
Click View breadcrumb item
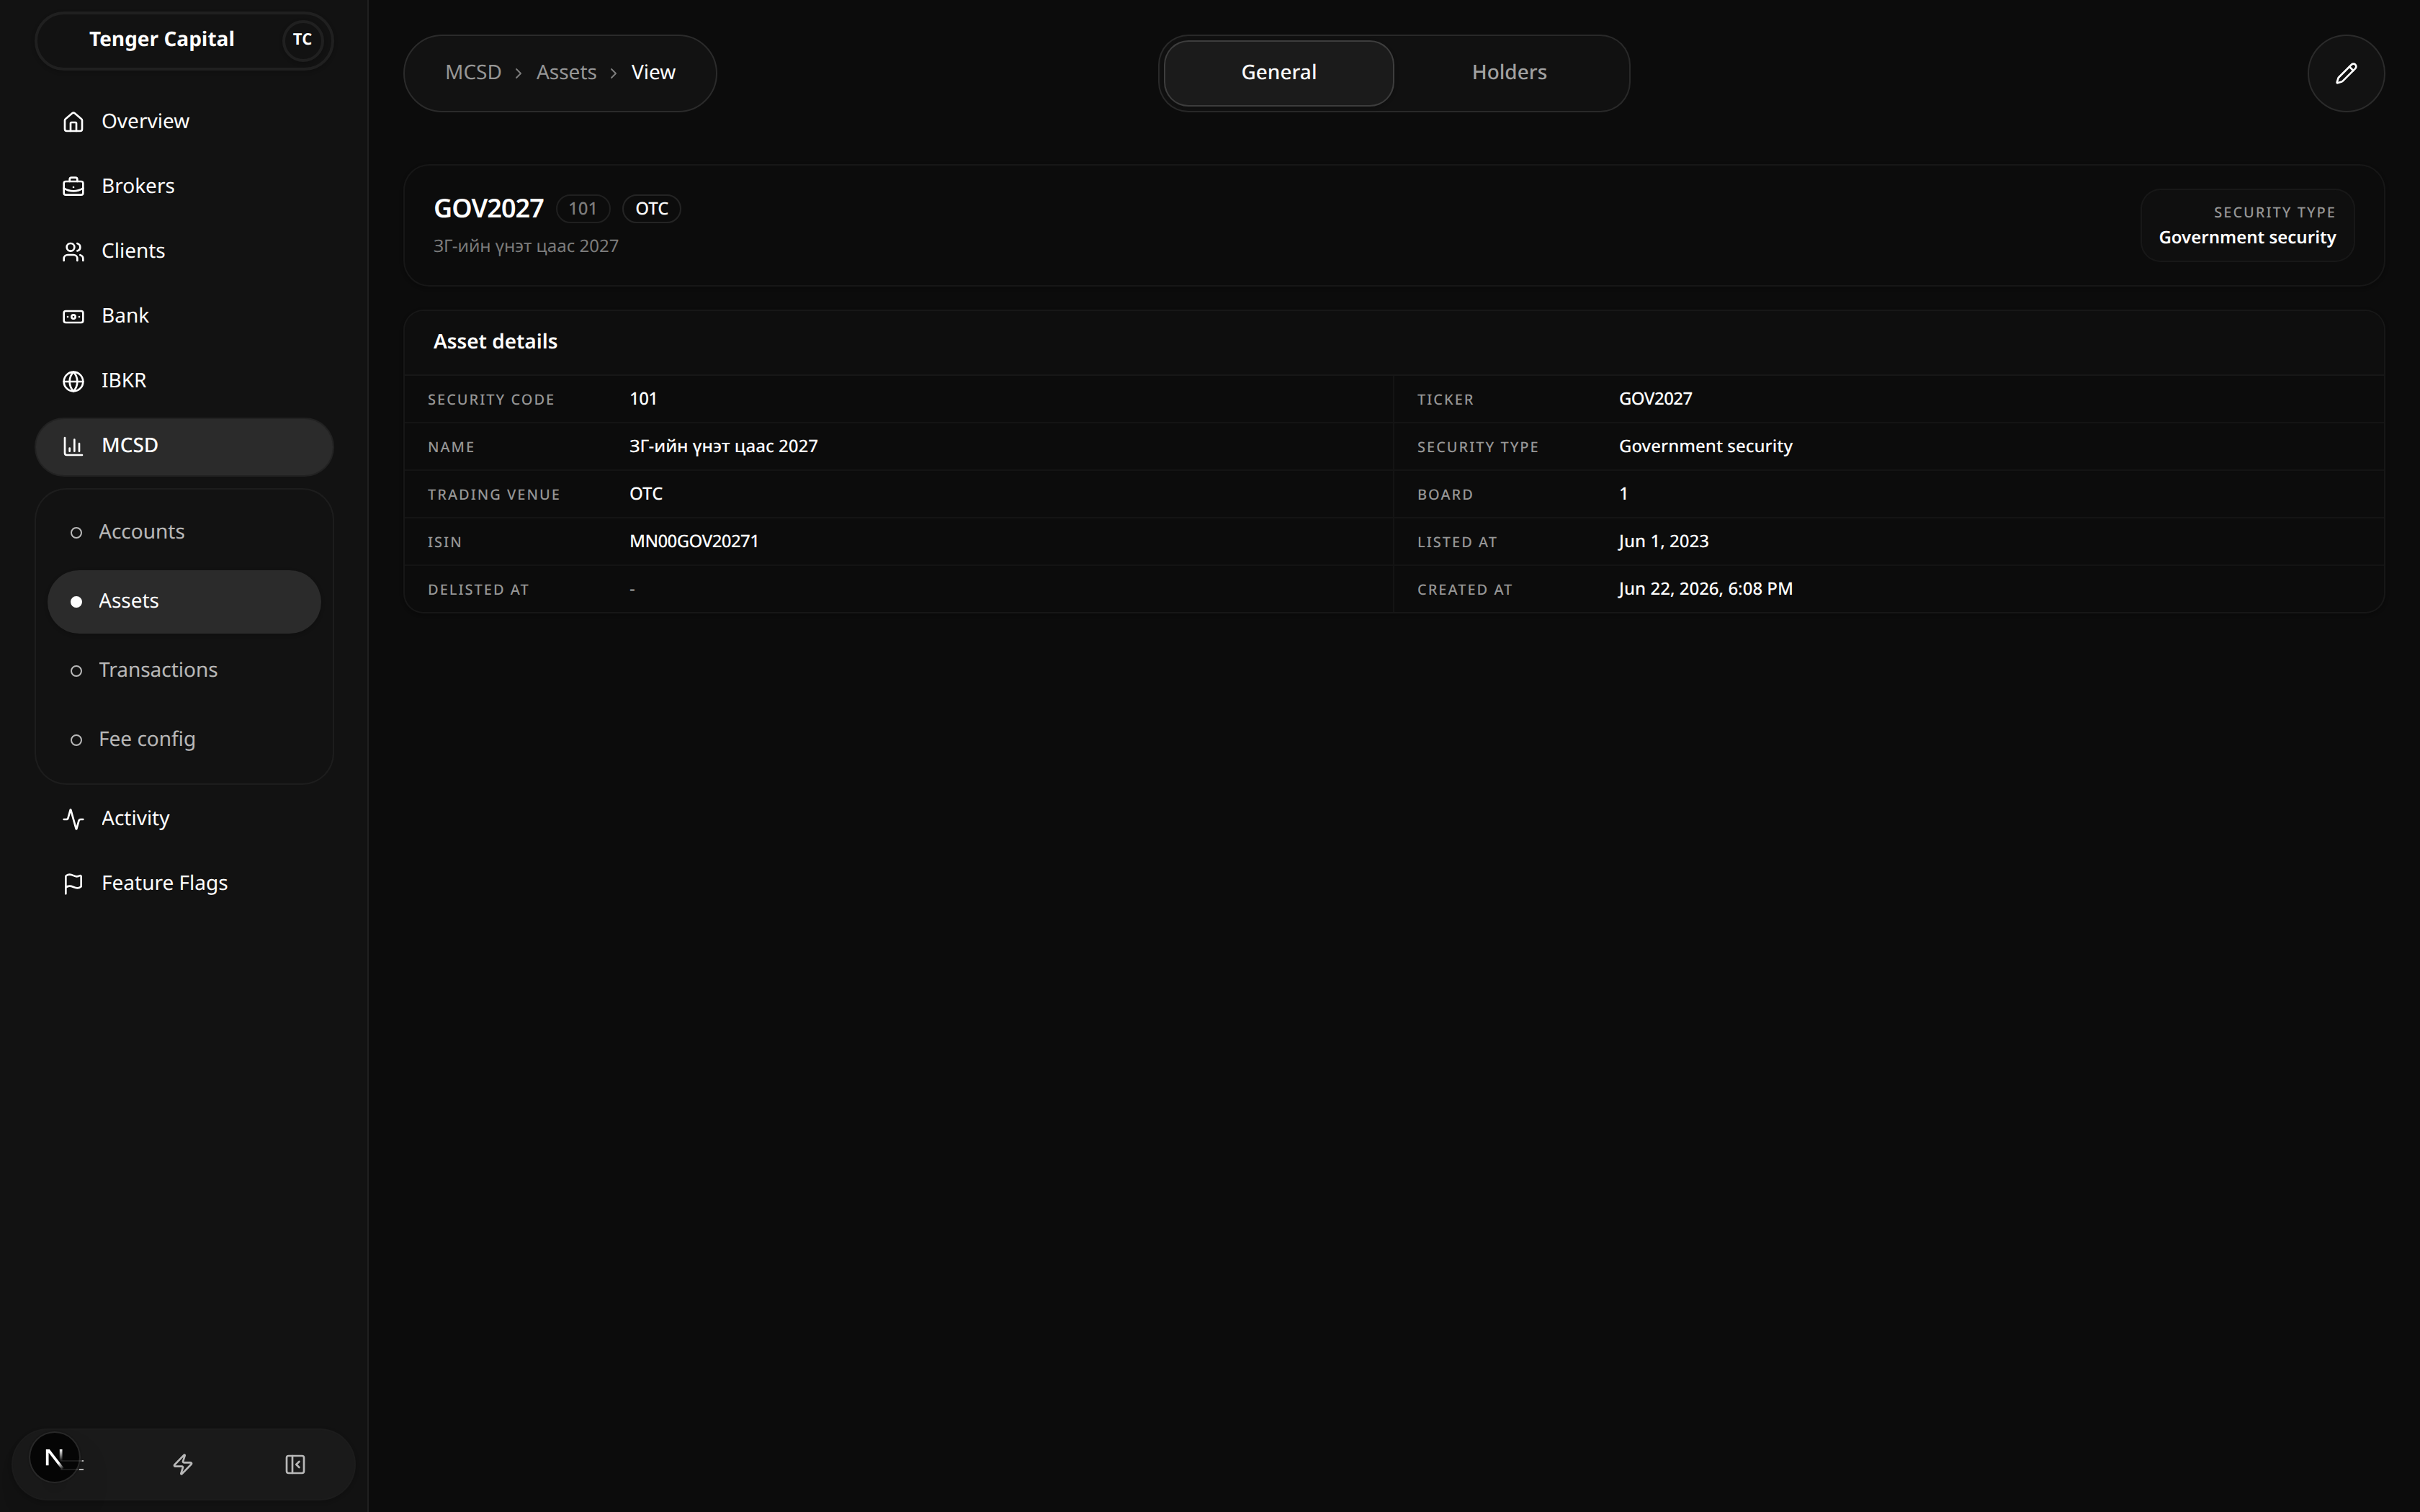[x=653, y=73]
